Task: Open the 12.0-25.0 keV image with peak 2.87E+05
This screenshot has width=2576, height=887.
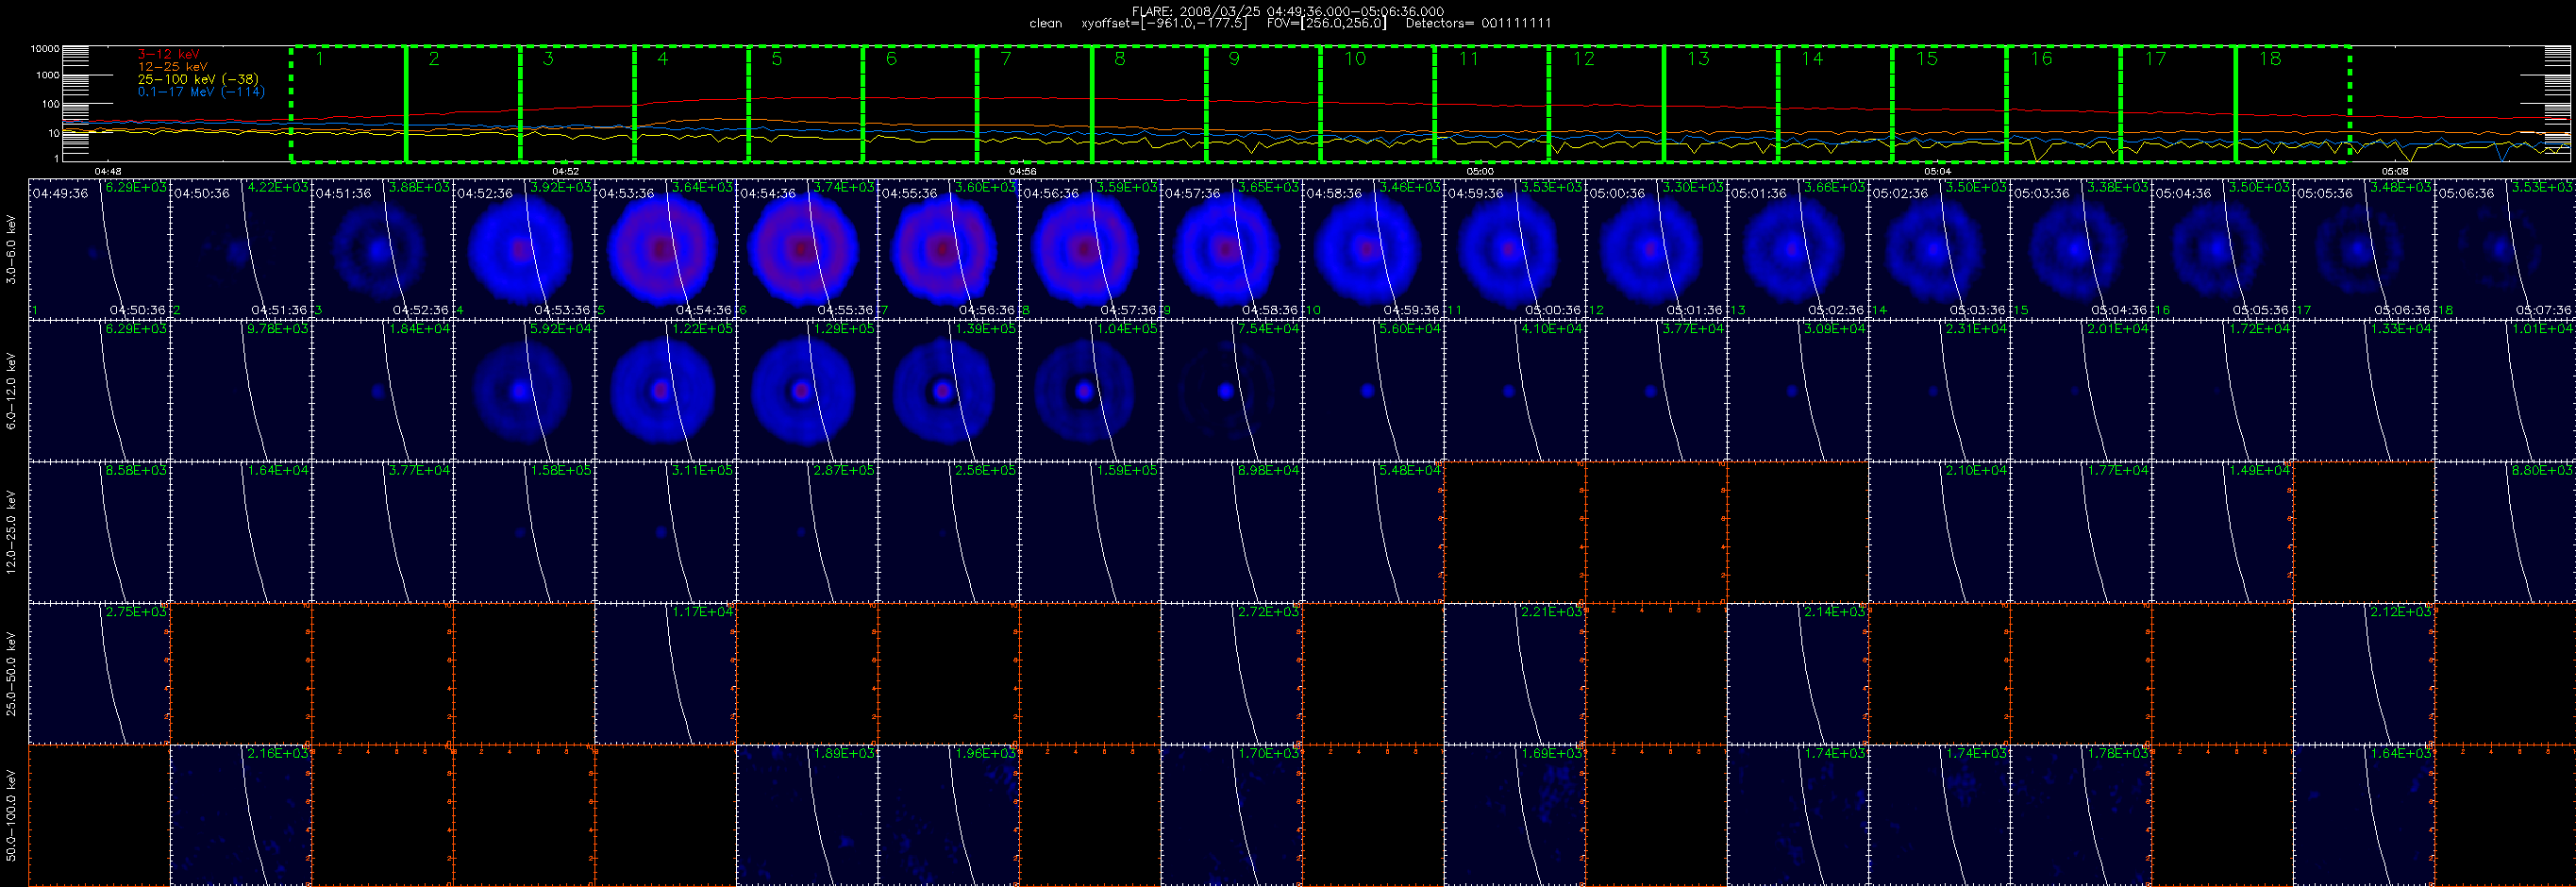Action: pyautogui.click(x=807, y=532)
